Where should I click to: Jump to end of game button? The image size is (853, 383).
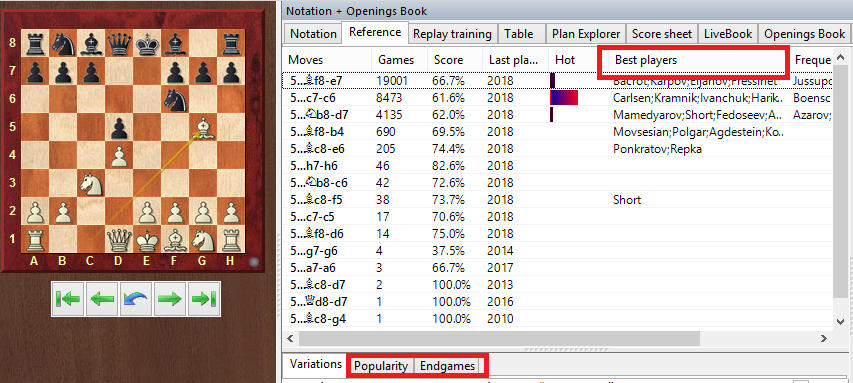tap(204, 299)
